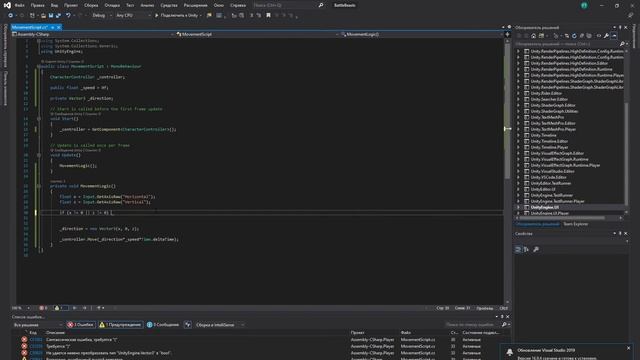Open the Отладка menu
Screen dimensions: 640x360
coord(112,5)
